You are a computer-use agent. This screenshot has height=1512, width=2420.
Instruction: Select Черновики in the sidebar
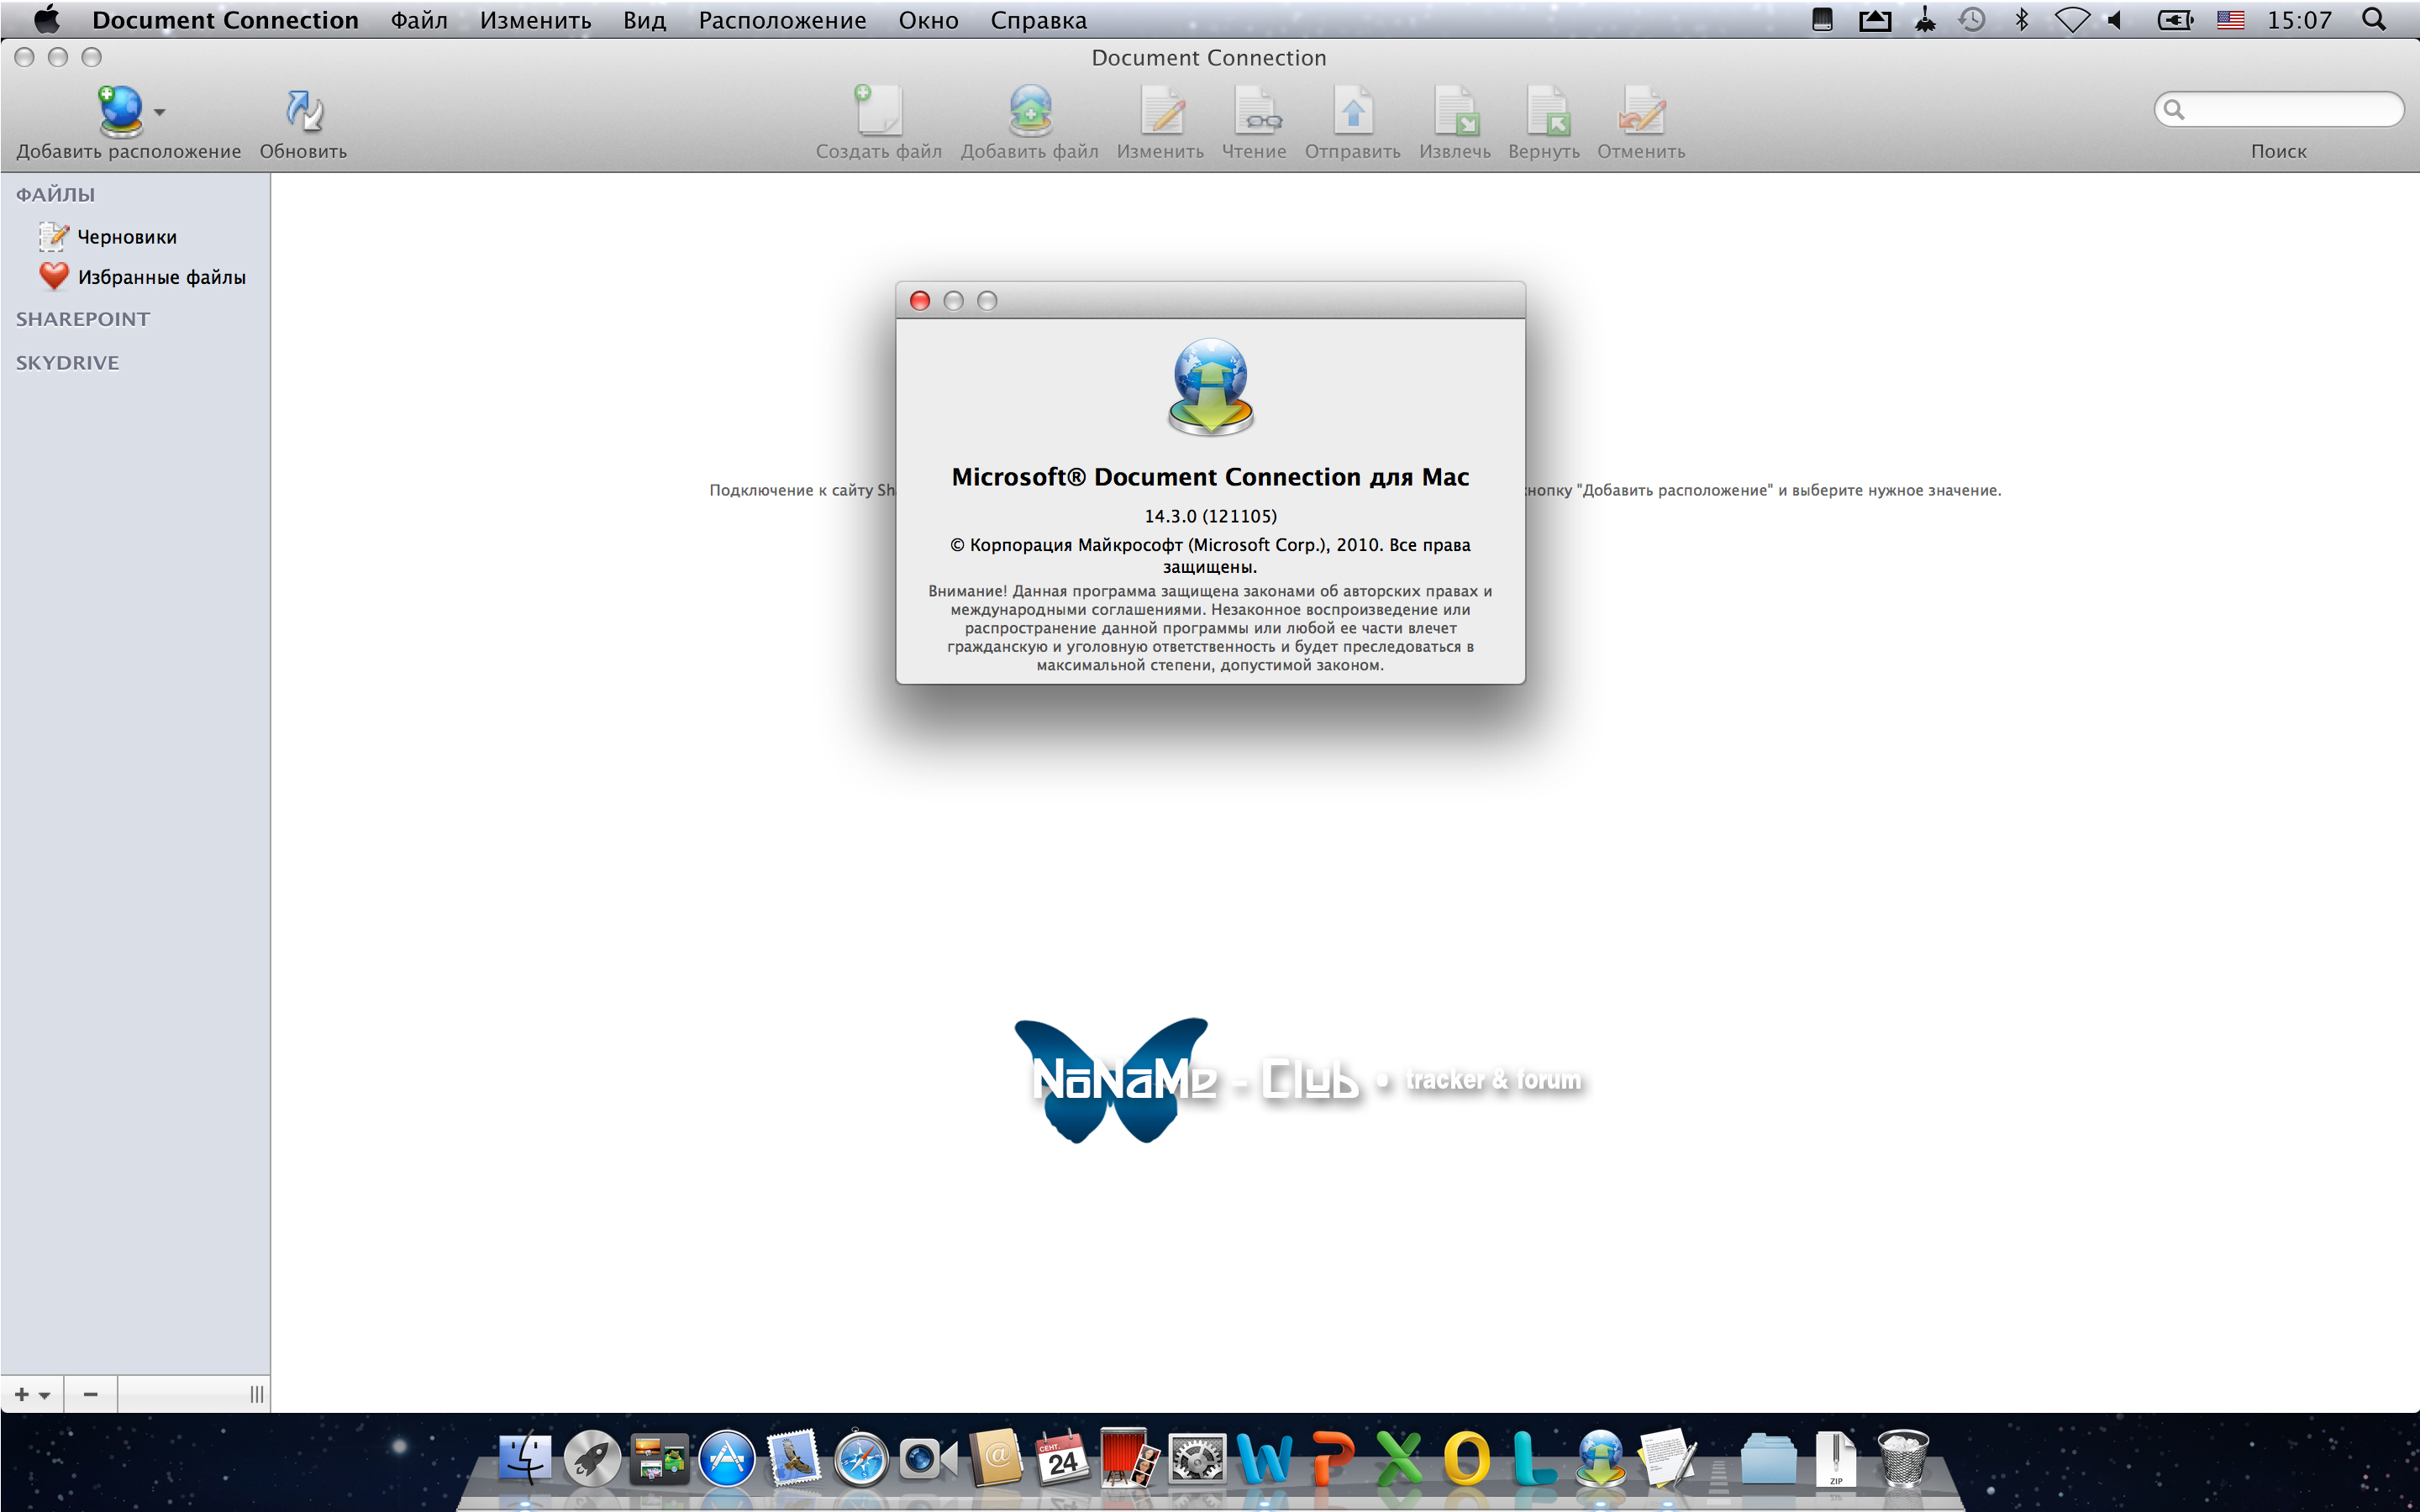tap(127, 237)
